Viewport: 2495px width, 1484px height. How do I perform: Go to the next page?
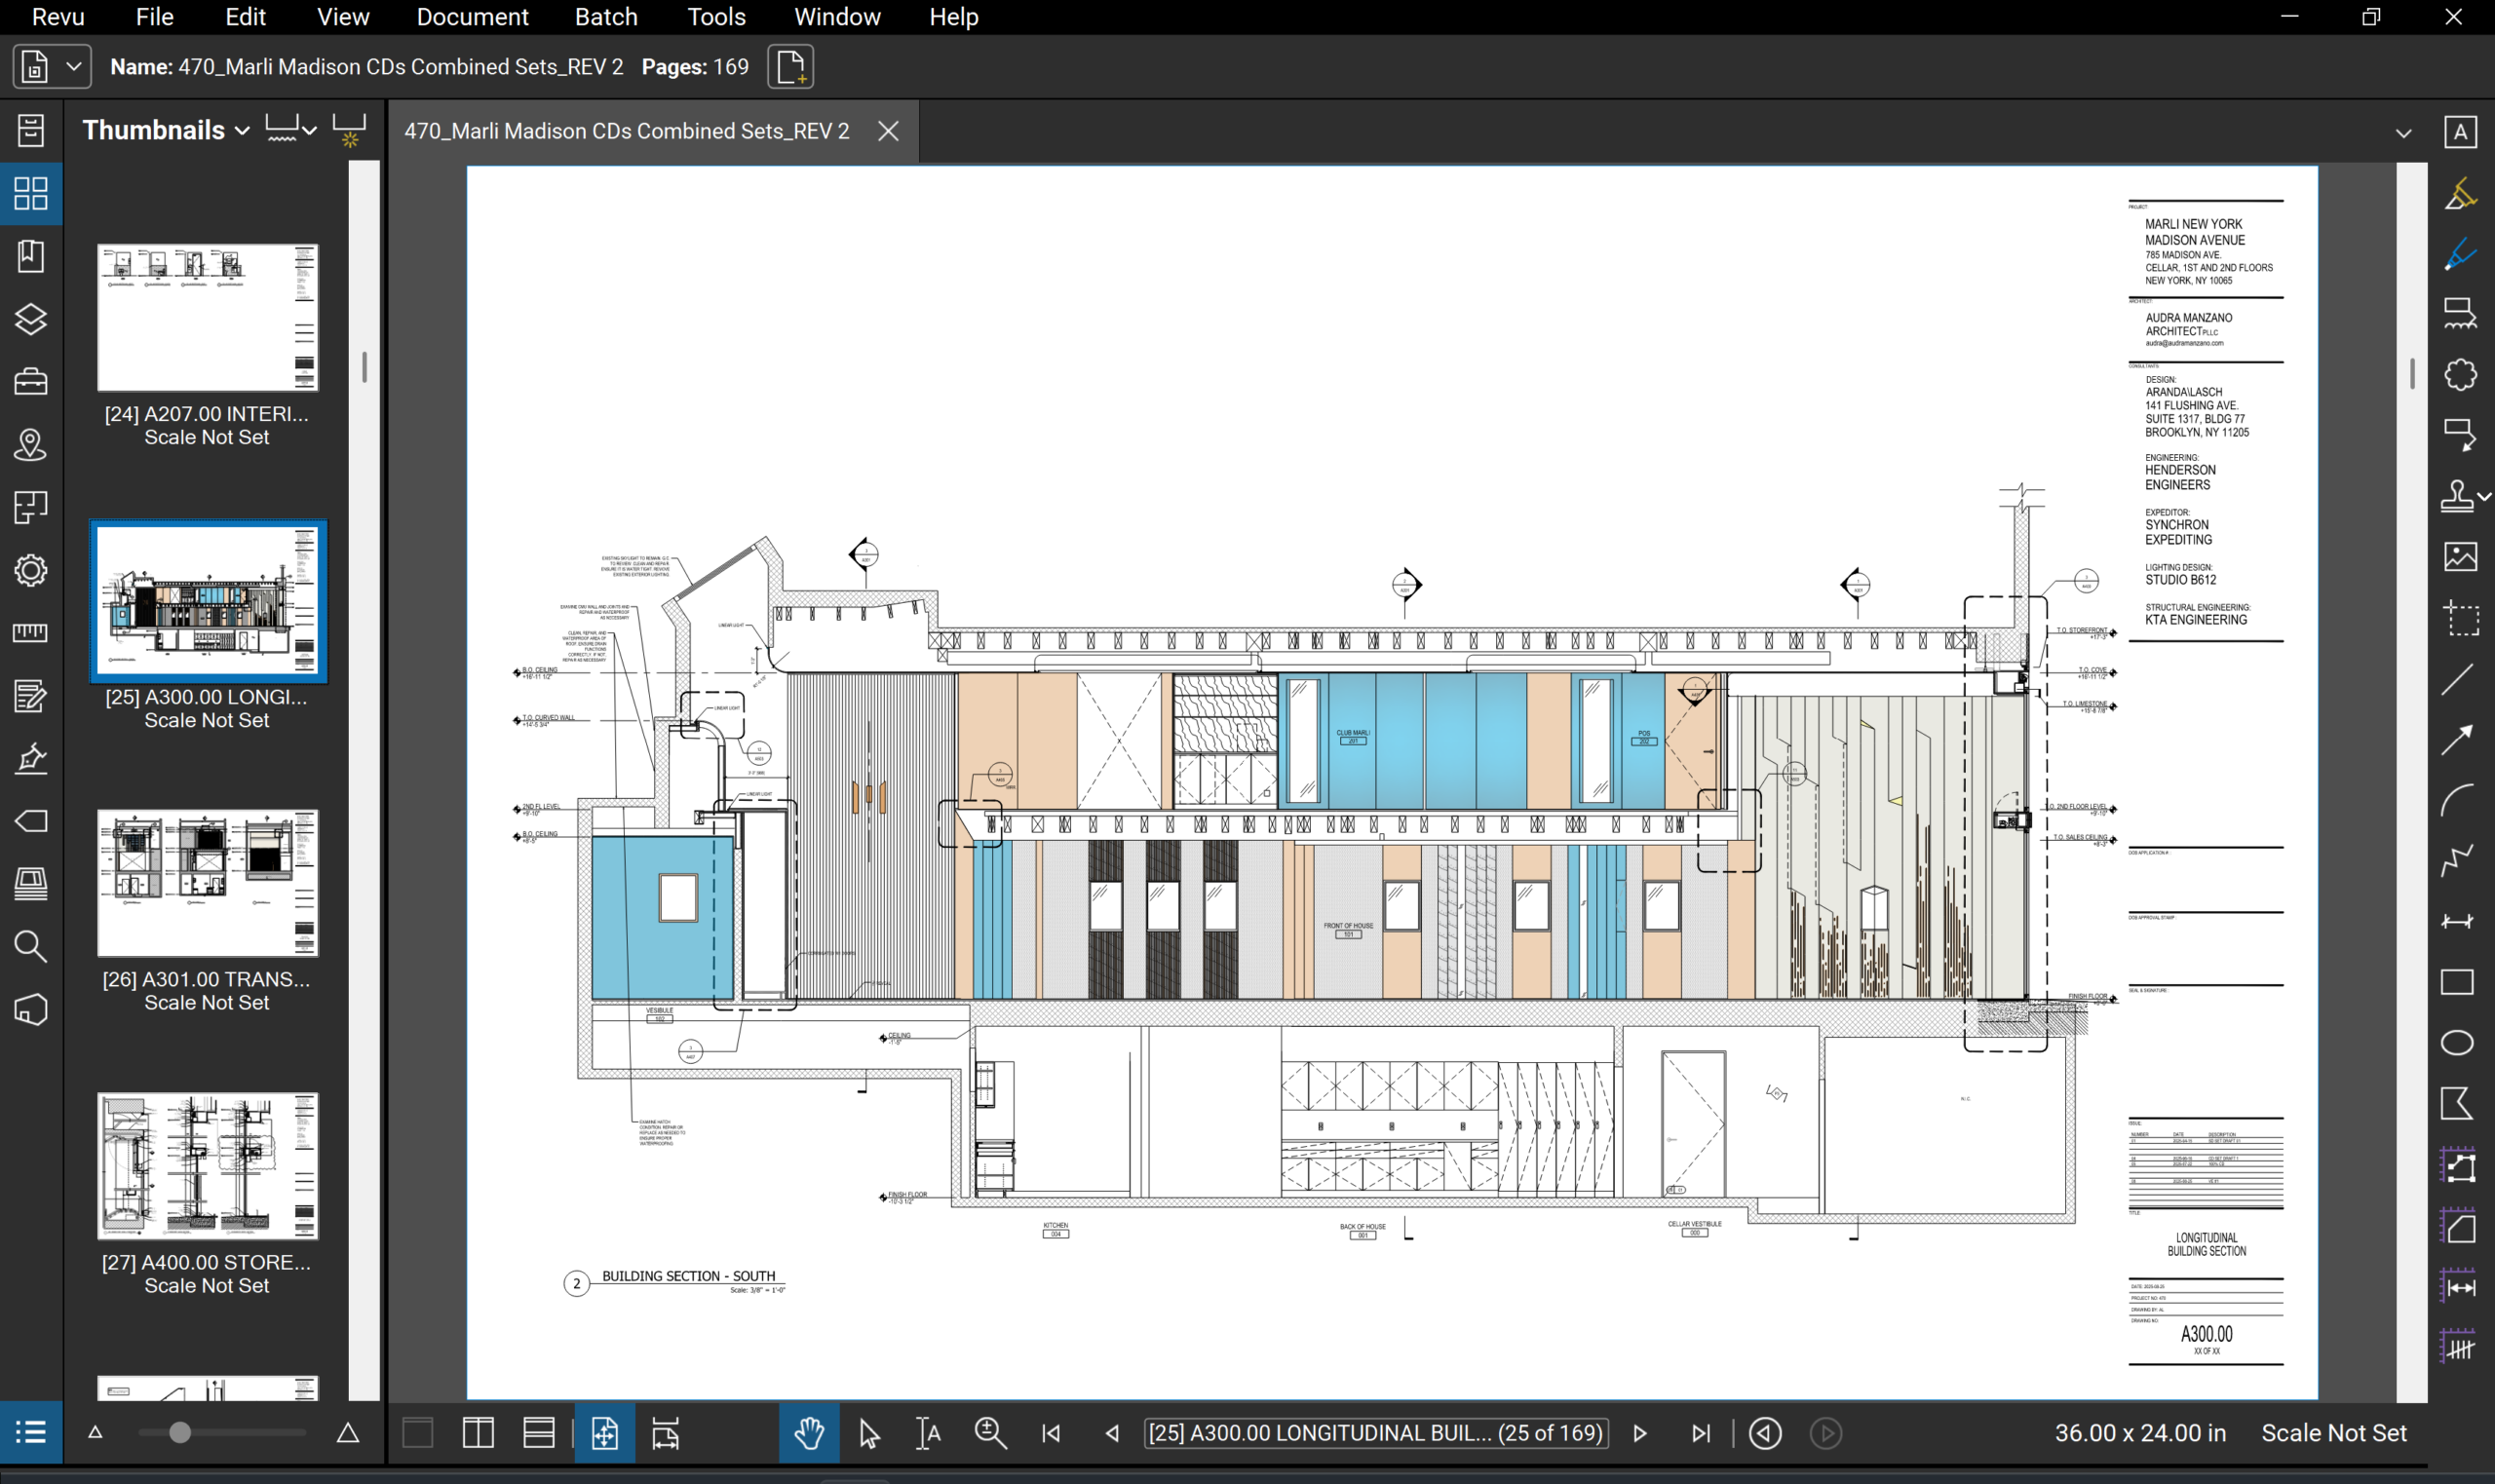click(x=1640, y=1433)
